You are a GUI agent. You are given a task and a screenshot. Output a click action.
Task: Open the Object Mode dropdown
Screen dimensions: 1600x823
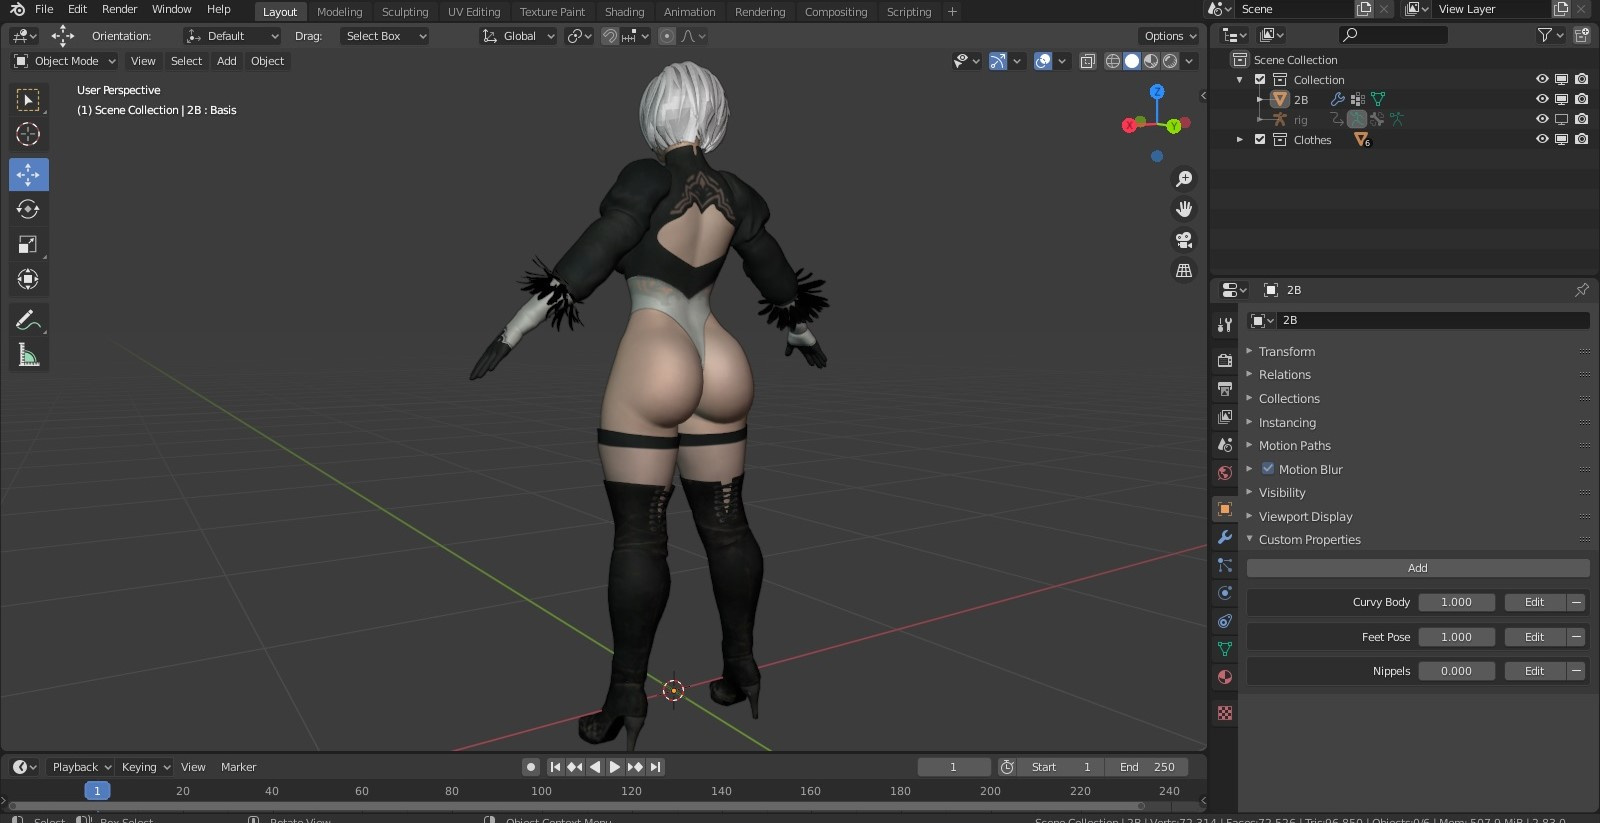65,61
